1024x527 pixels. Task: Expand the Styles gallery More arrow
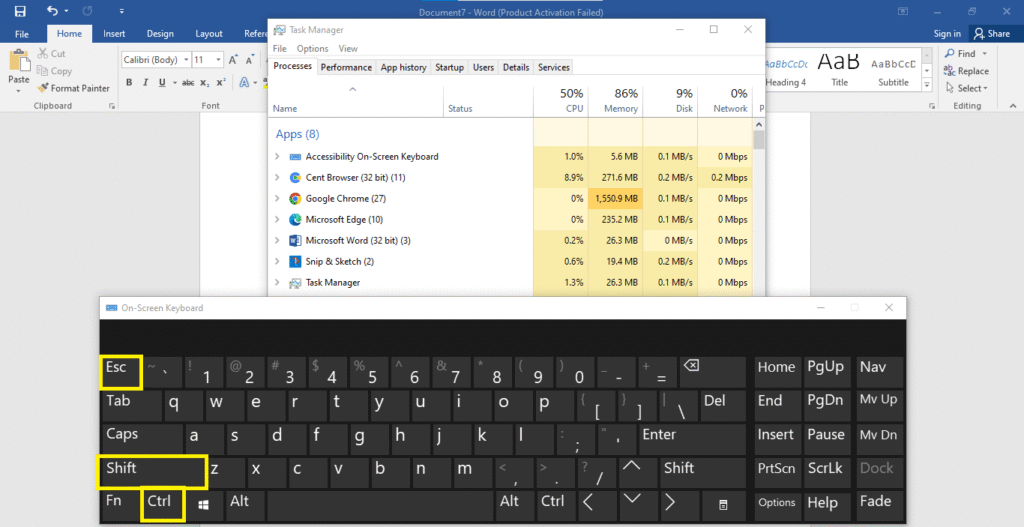pyautogui.click(x=927, y=85)
